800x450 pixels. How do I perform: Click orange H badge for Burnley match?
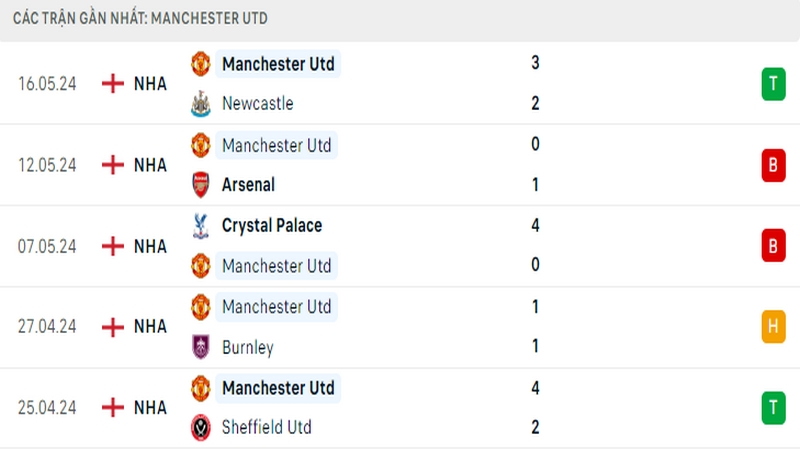tap(773, 326)
